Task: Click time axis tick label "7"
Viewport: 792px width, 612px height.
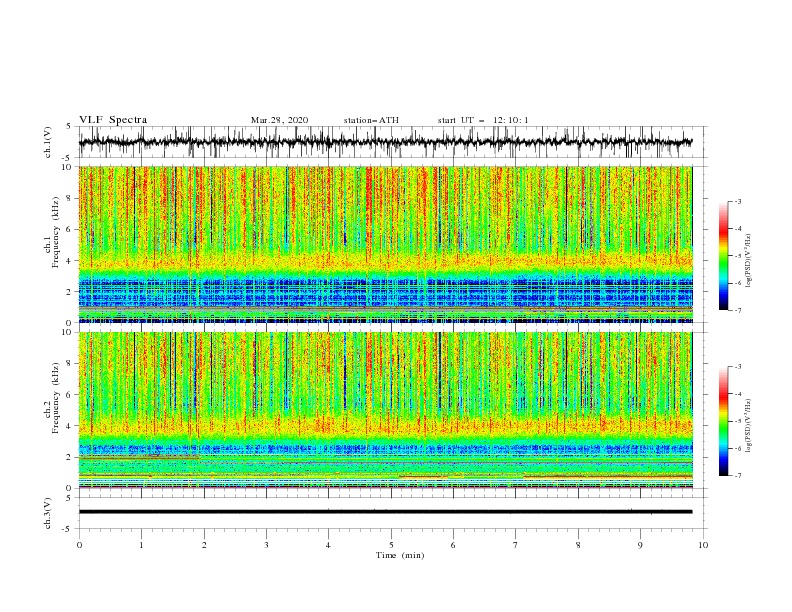Action: coord(516,545)
